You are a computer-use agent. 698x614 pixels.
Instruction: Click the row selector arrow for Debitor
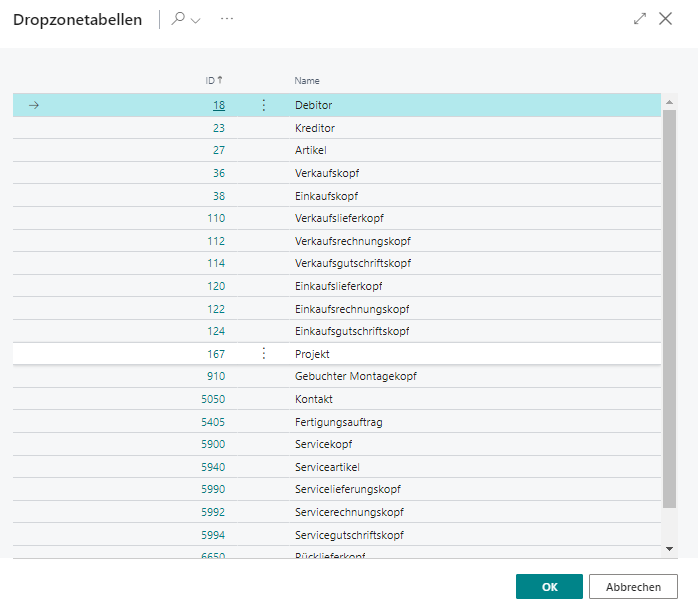tap(34, 105)
